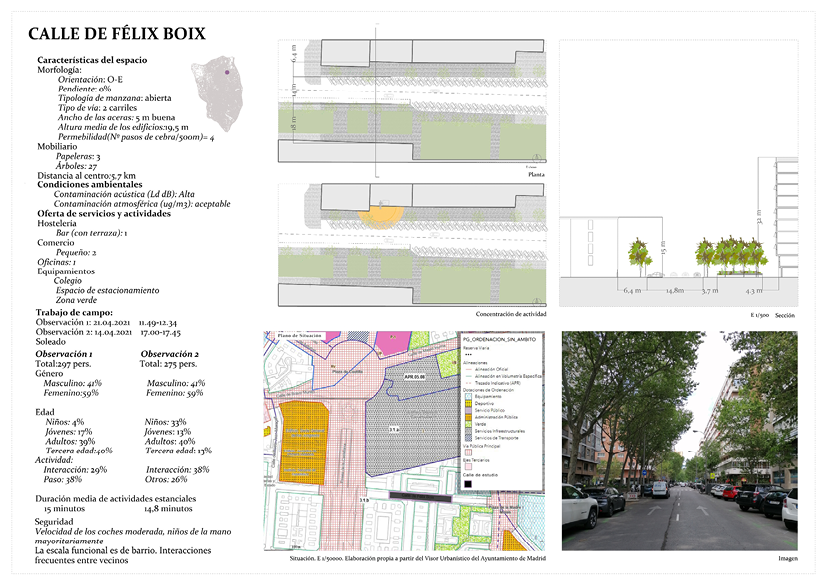Click the 'Ejes Terciarios' pink legend symbol

(468, 466)
